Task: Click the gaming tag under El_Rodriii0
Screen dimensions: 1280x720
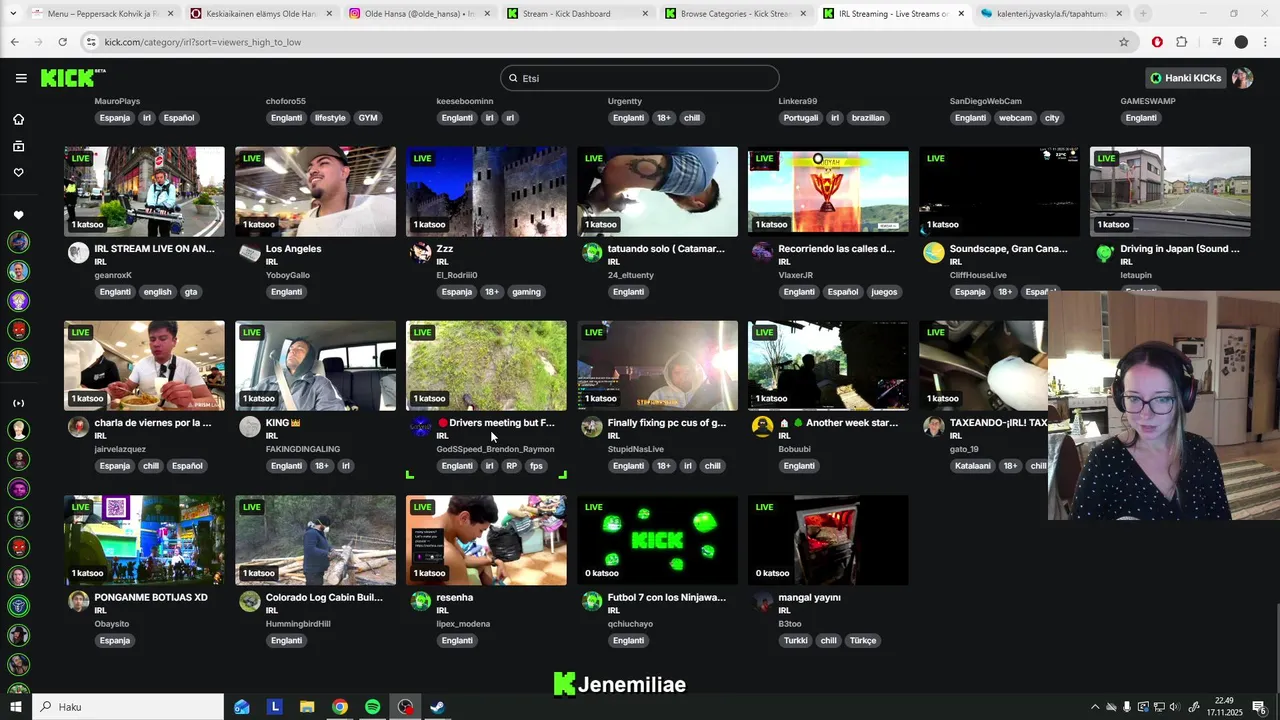Action: coord(526,292)
